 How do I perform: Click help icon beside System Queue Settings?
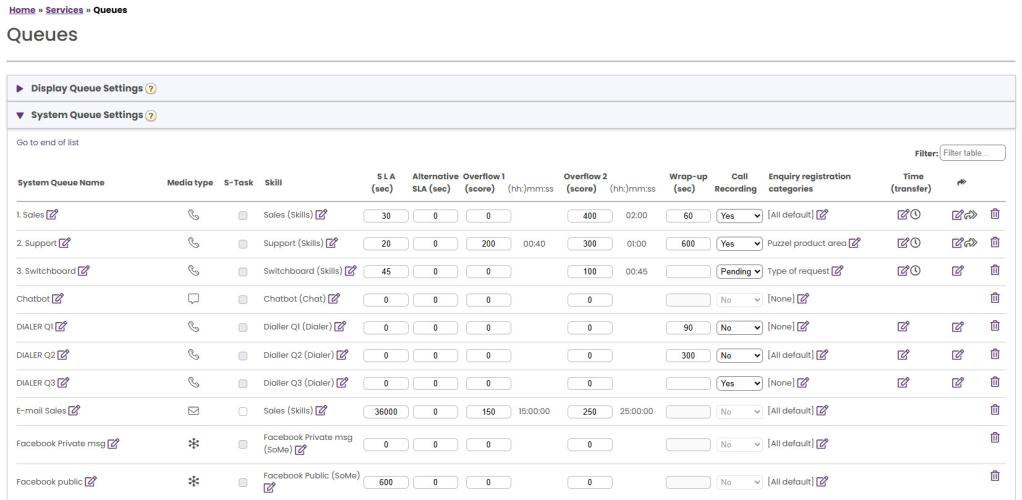150,115
